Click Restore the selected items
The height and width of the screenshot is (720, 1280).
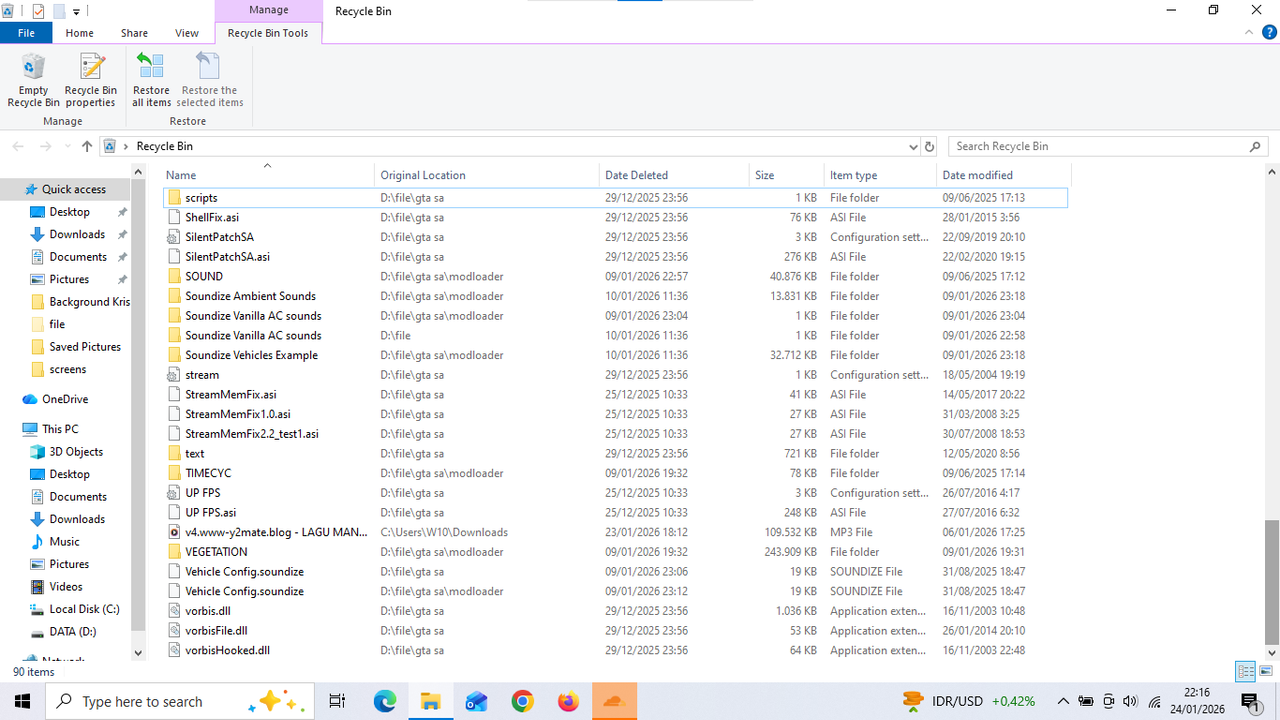point(210,81)
